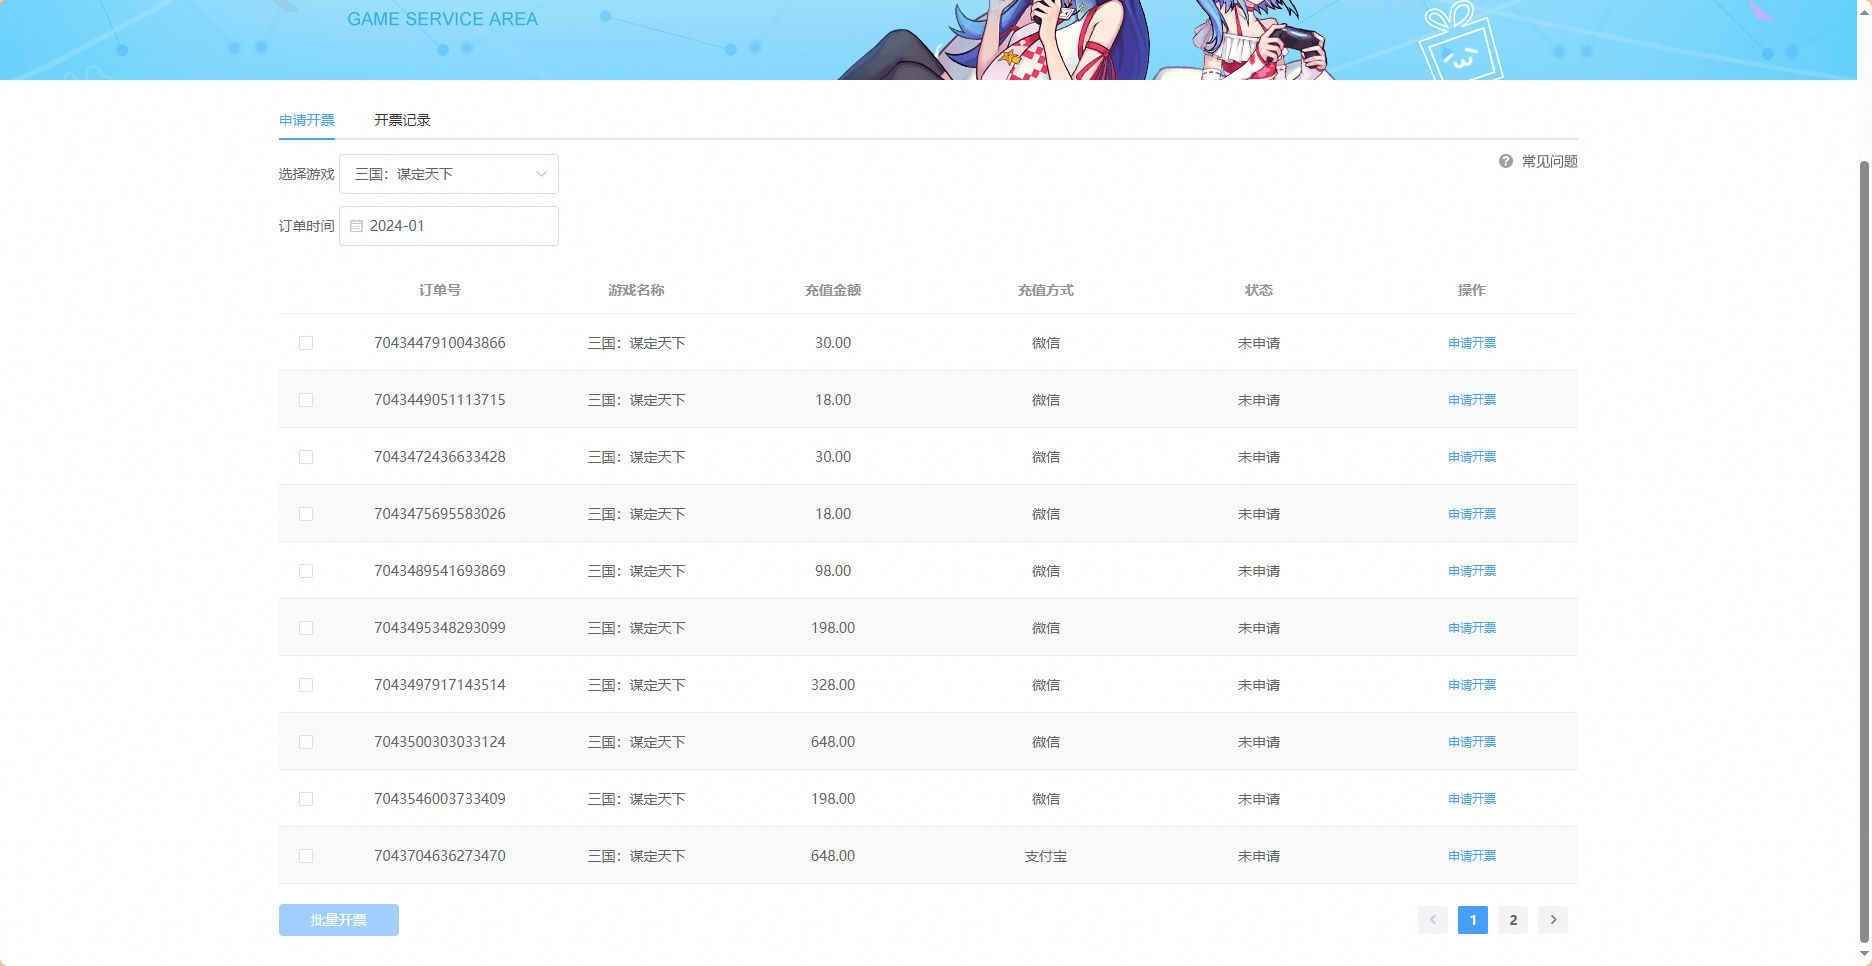Click calendar icon in 订单时间 field
Viewport: 1872px width, 966px height.
pyautogui.click(x=356, y=226)
